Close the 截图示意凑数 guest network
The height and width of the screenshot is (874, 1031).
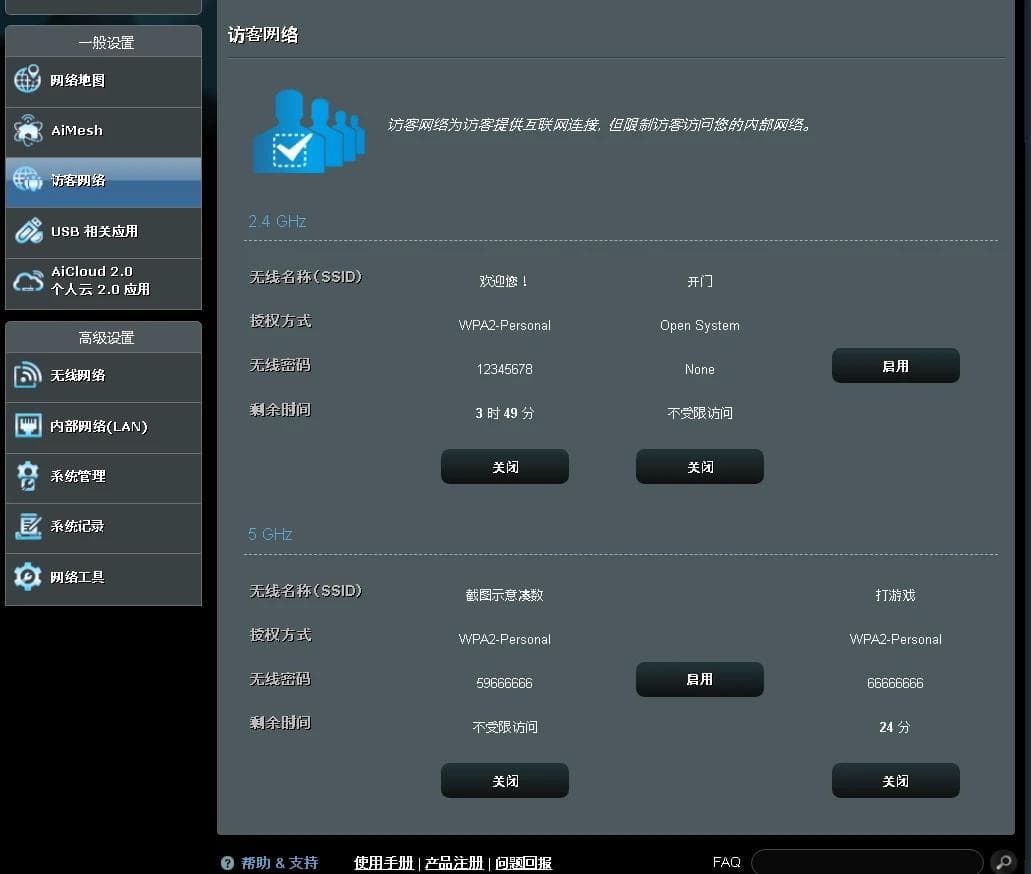click(x=505, y=781)
